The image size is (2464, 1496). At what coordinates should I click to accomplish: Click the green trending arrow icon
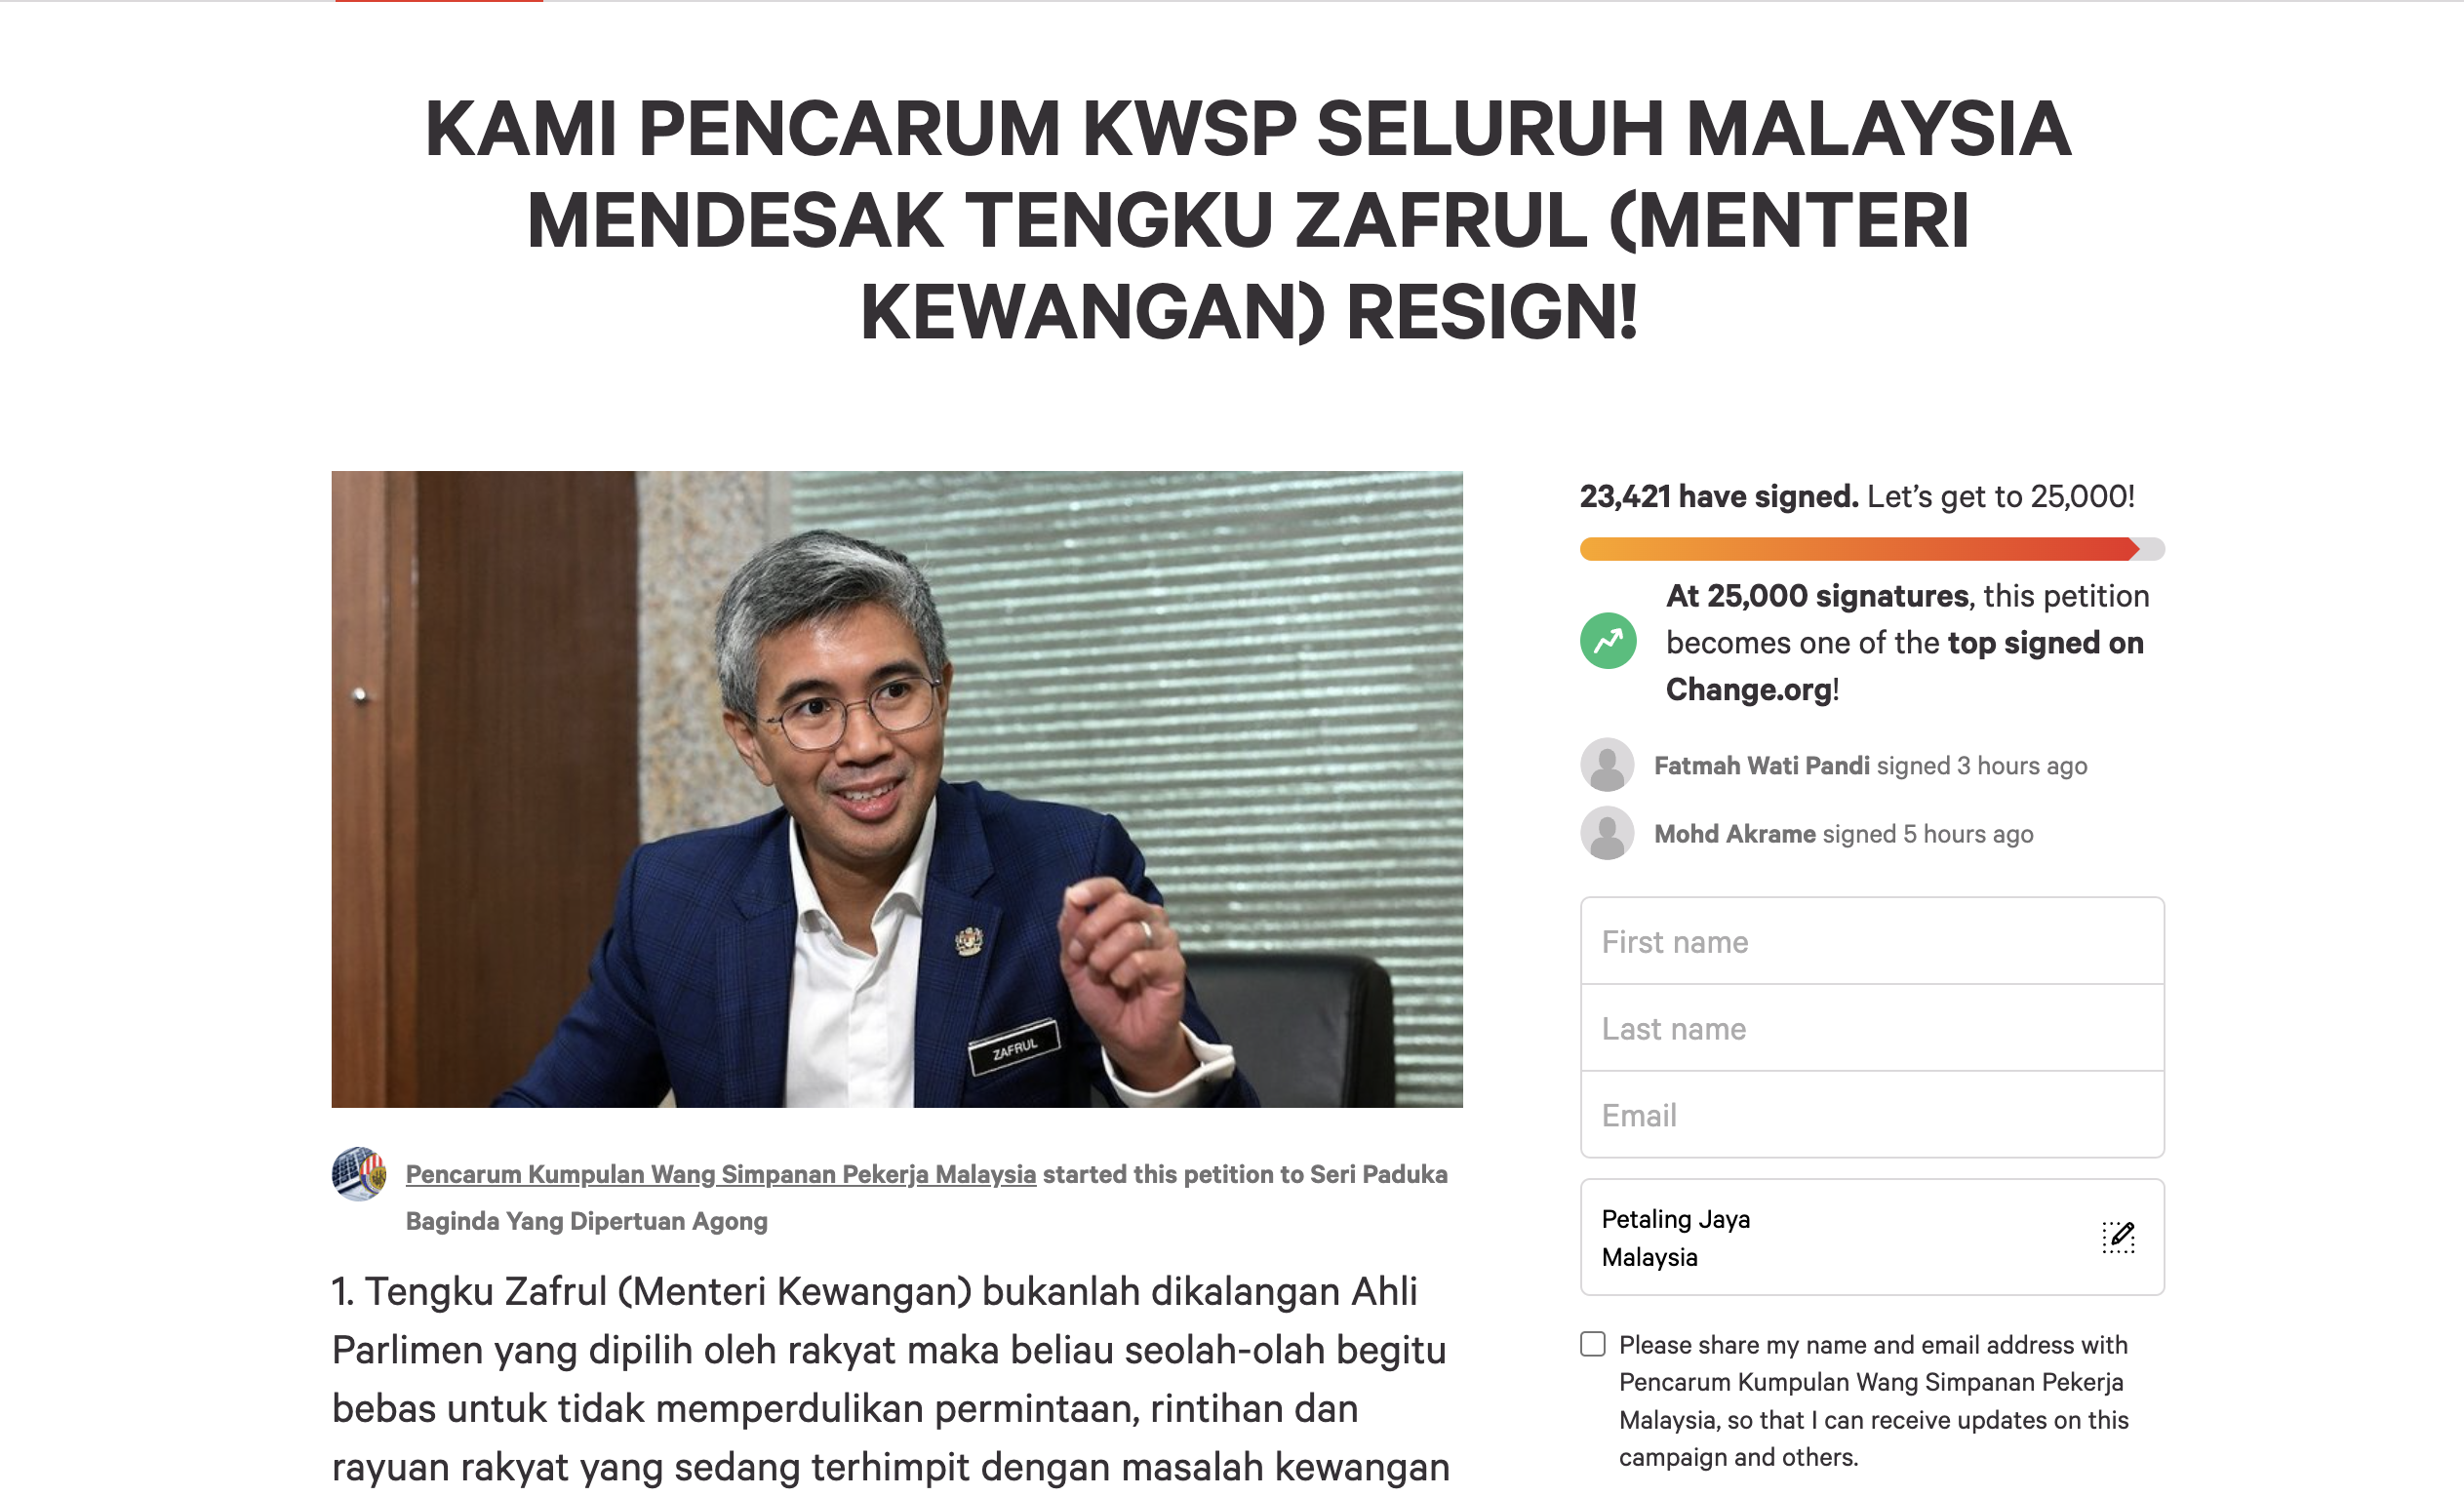[x=1608, y=641]
